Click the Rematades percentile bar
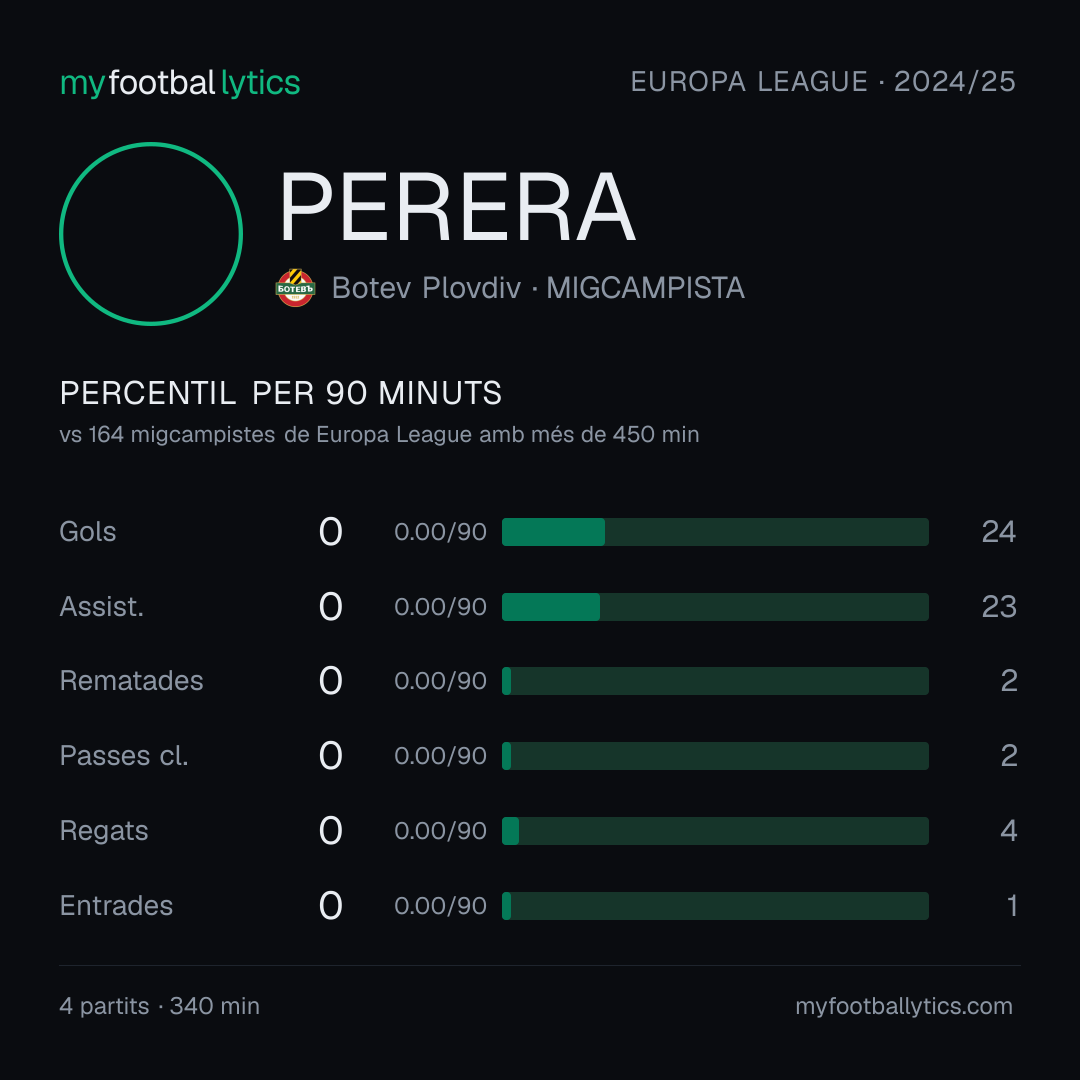 click(715, 681)
